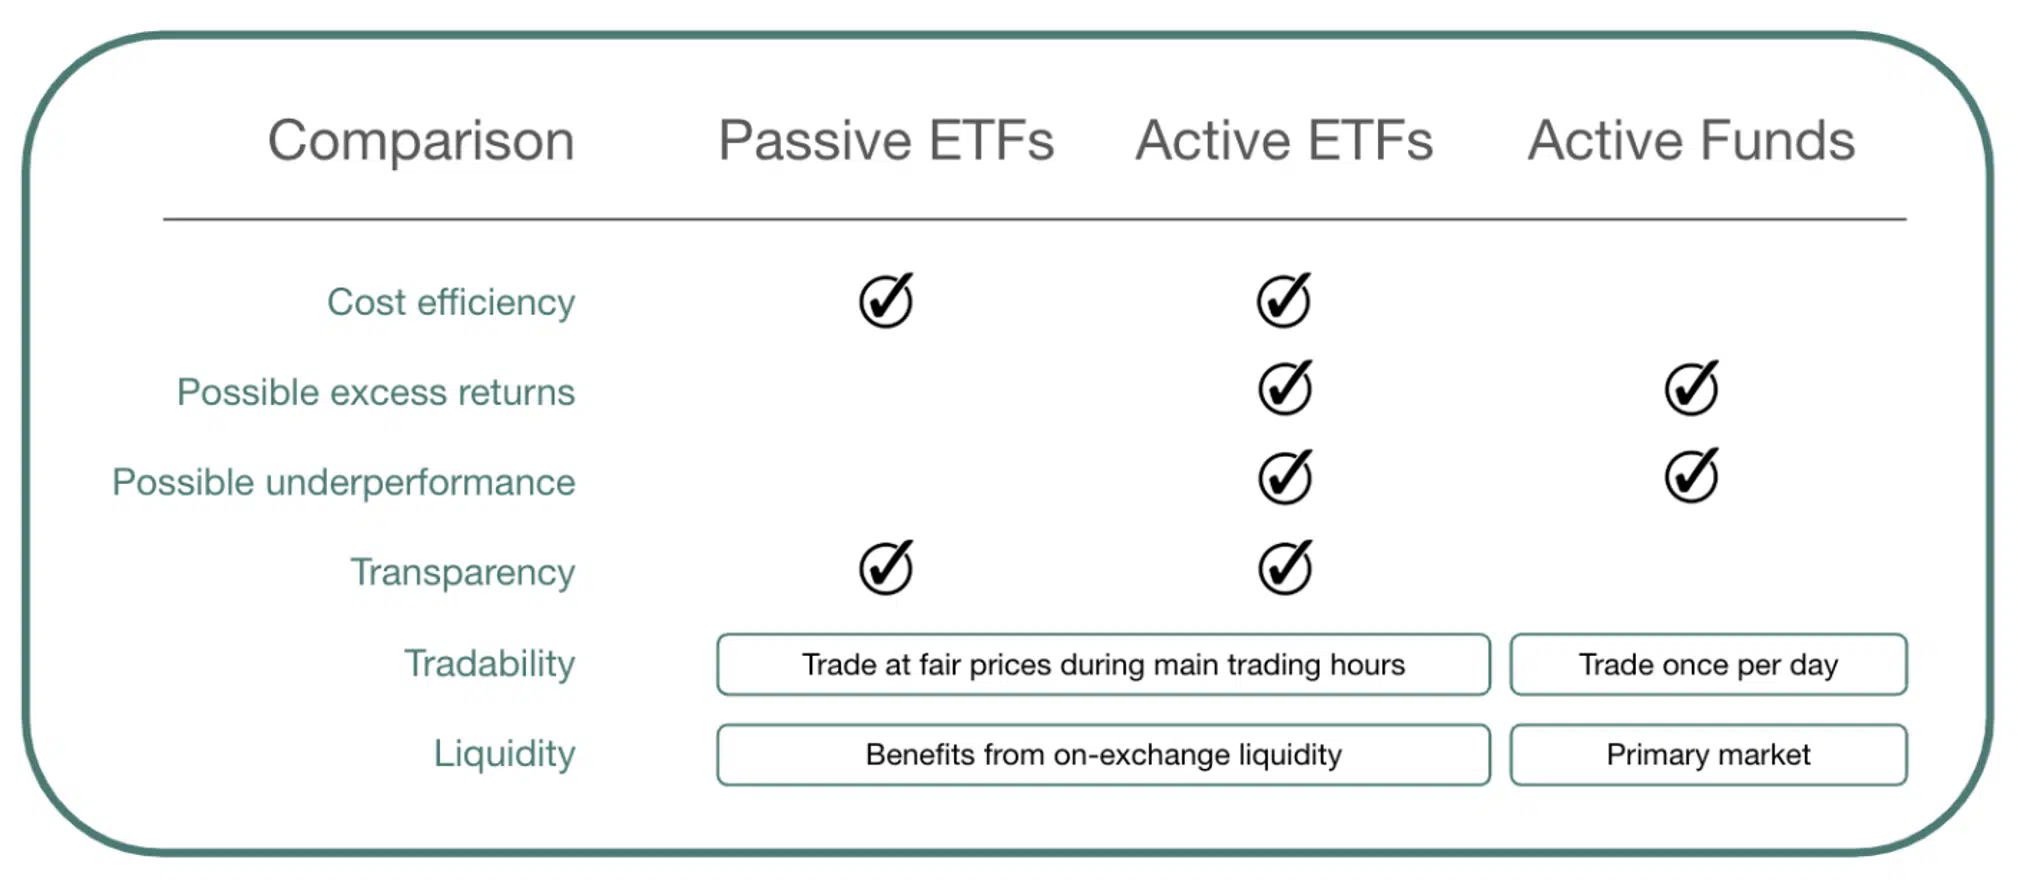
Task: Click the Active ETFs column header
Action: point(1284,140)
